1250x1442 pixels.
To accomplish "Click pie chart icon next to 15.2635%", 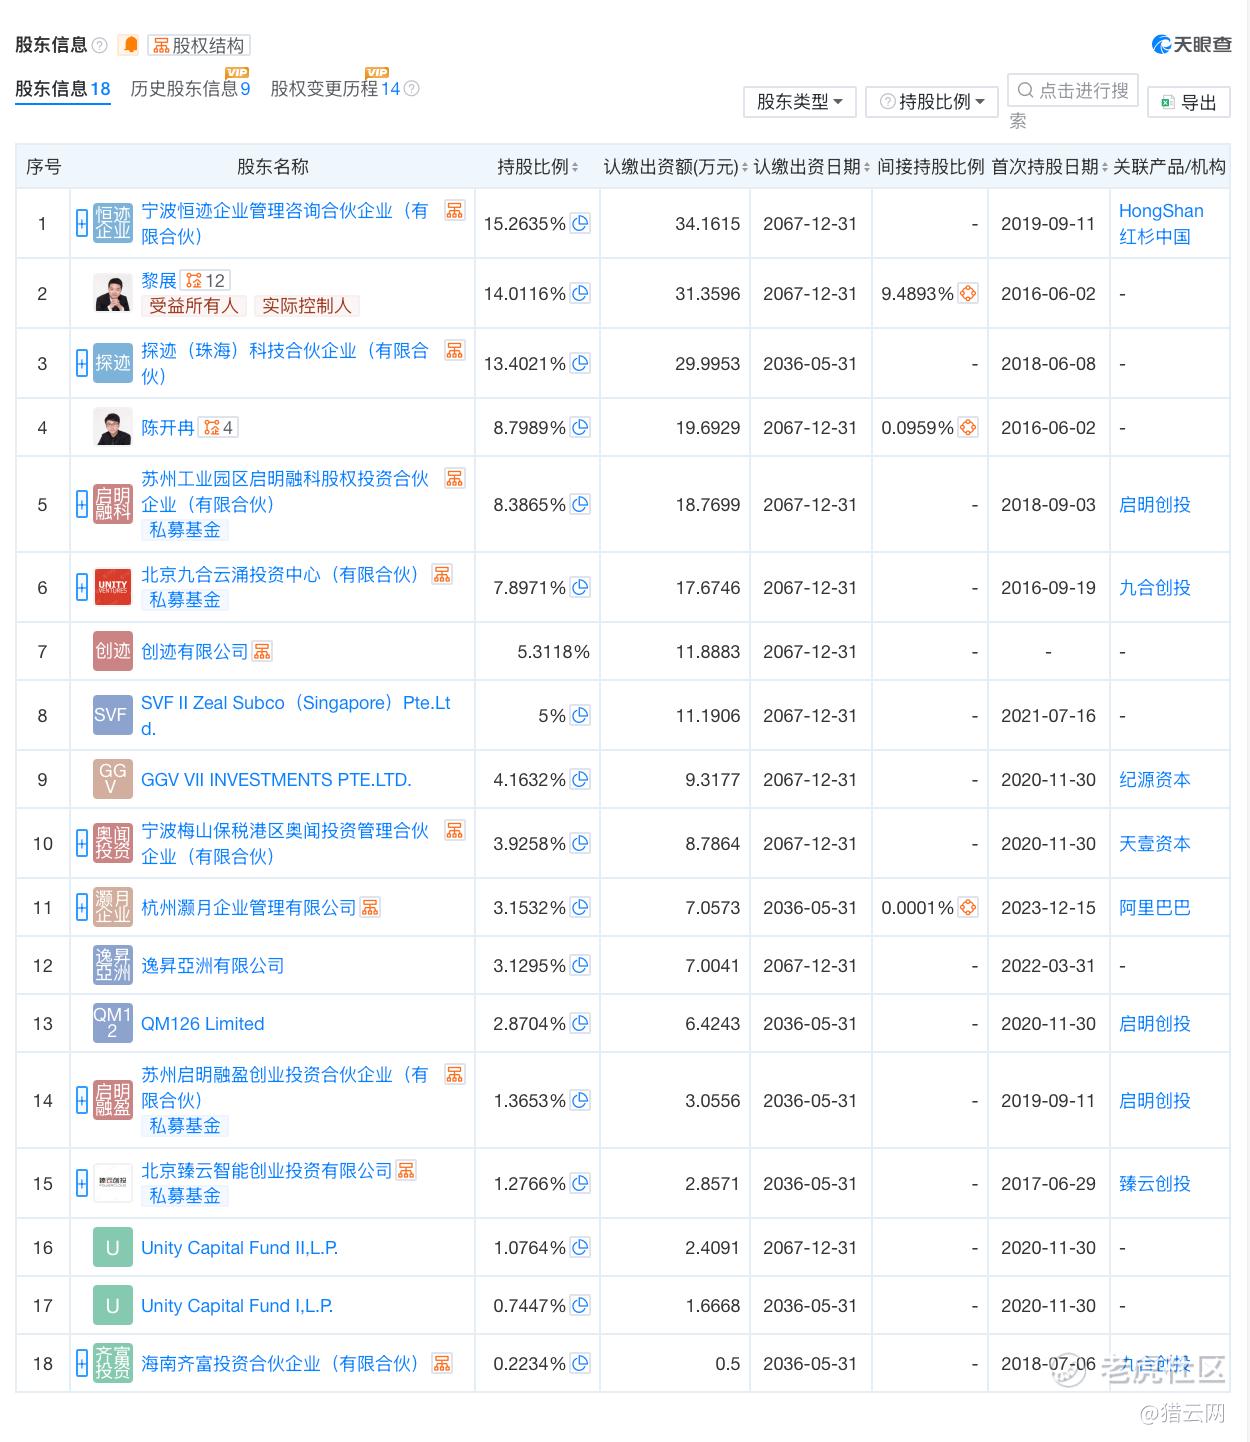I will tap(580, 224).
